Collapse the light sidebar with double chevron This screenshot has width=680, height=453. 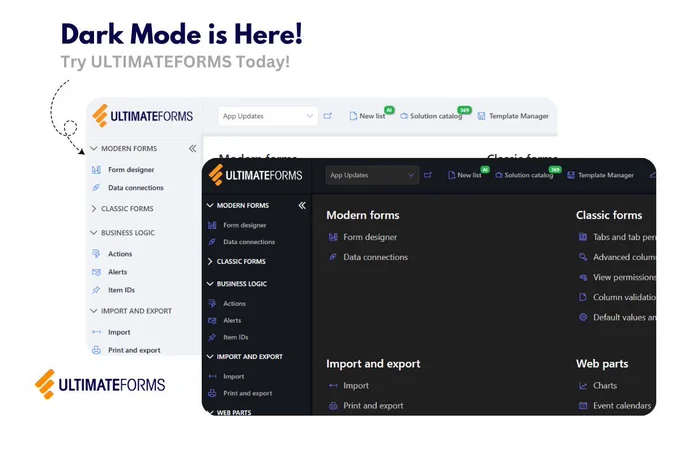click(193, 149)
